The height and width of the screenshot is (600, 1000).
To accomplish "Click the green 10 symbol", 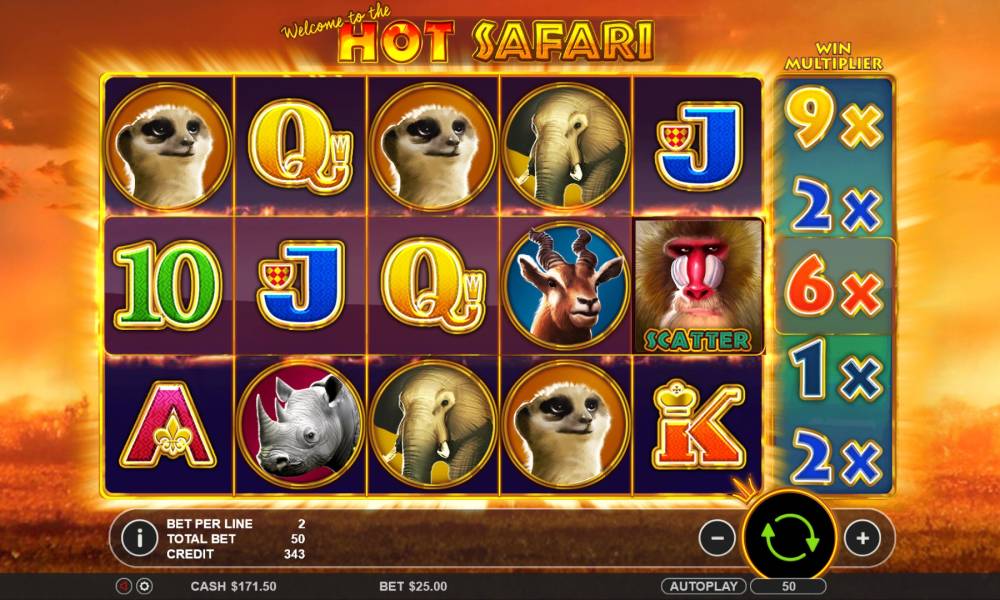I will click(168, 285).
